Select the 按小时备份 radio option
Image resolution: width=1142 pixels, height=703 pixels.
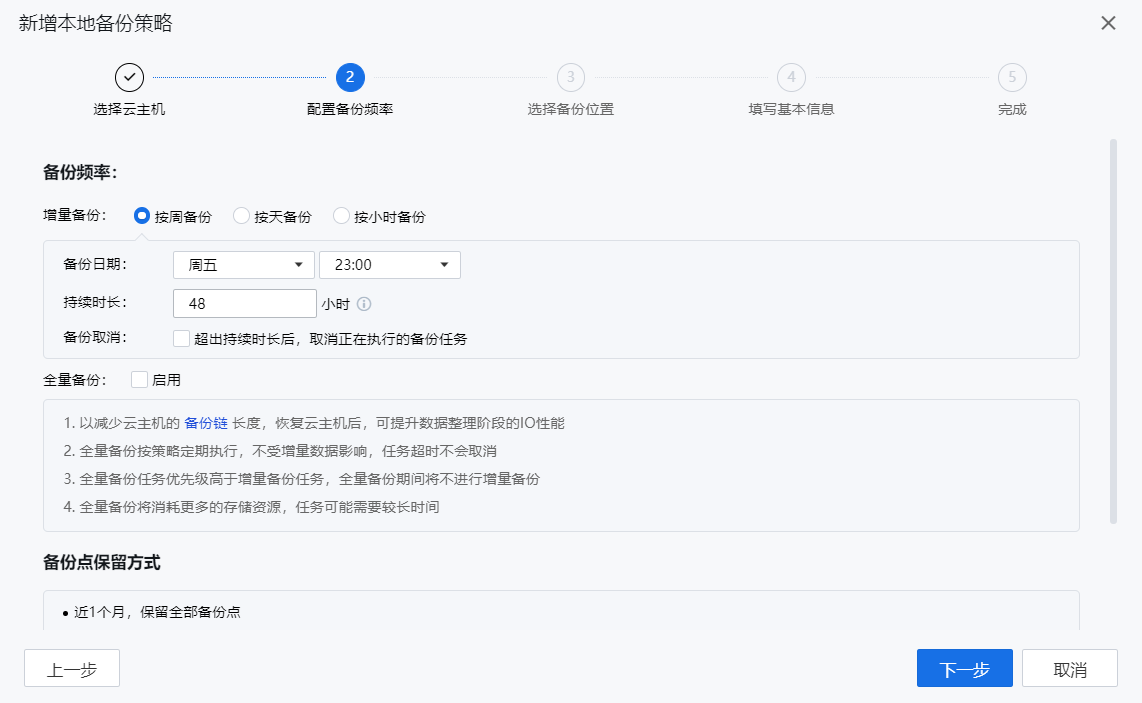(x=341, y=216)
